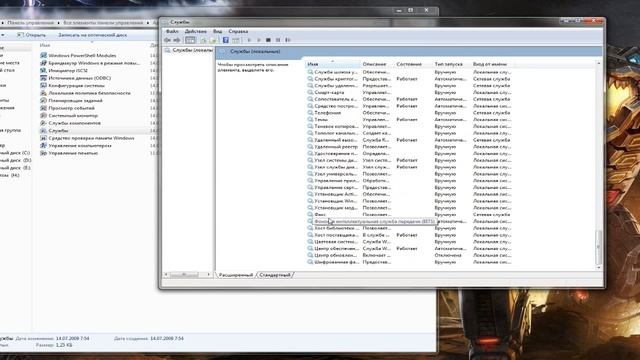Image resolution: width=640 pixels, height=360 pixels.
Task: Open Локальная политика безопасности in Explorer
Action: 85,93
